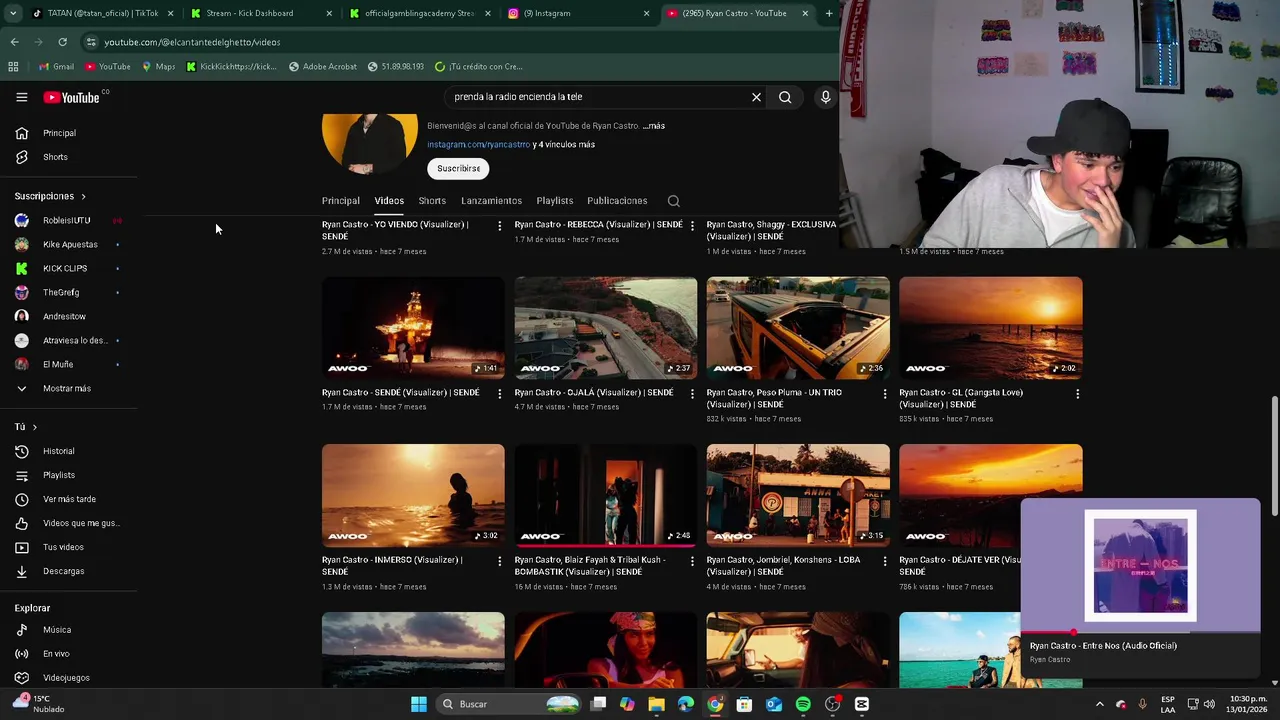This screenshot has height=720, width=1280.
Task: Open Videojuegos under Explorar
Action: 68,678
